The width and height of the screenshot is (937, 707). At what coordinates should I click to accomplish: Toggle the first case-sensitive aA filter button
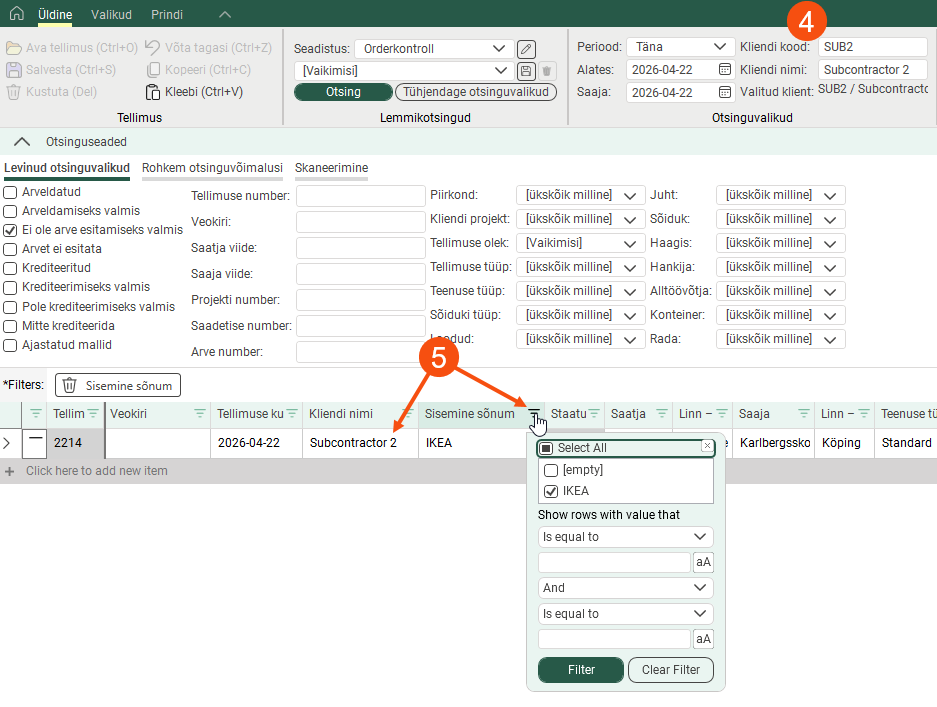click(x=703, y=562)
